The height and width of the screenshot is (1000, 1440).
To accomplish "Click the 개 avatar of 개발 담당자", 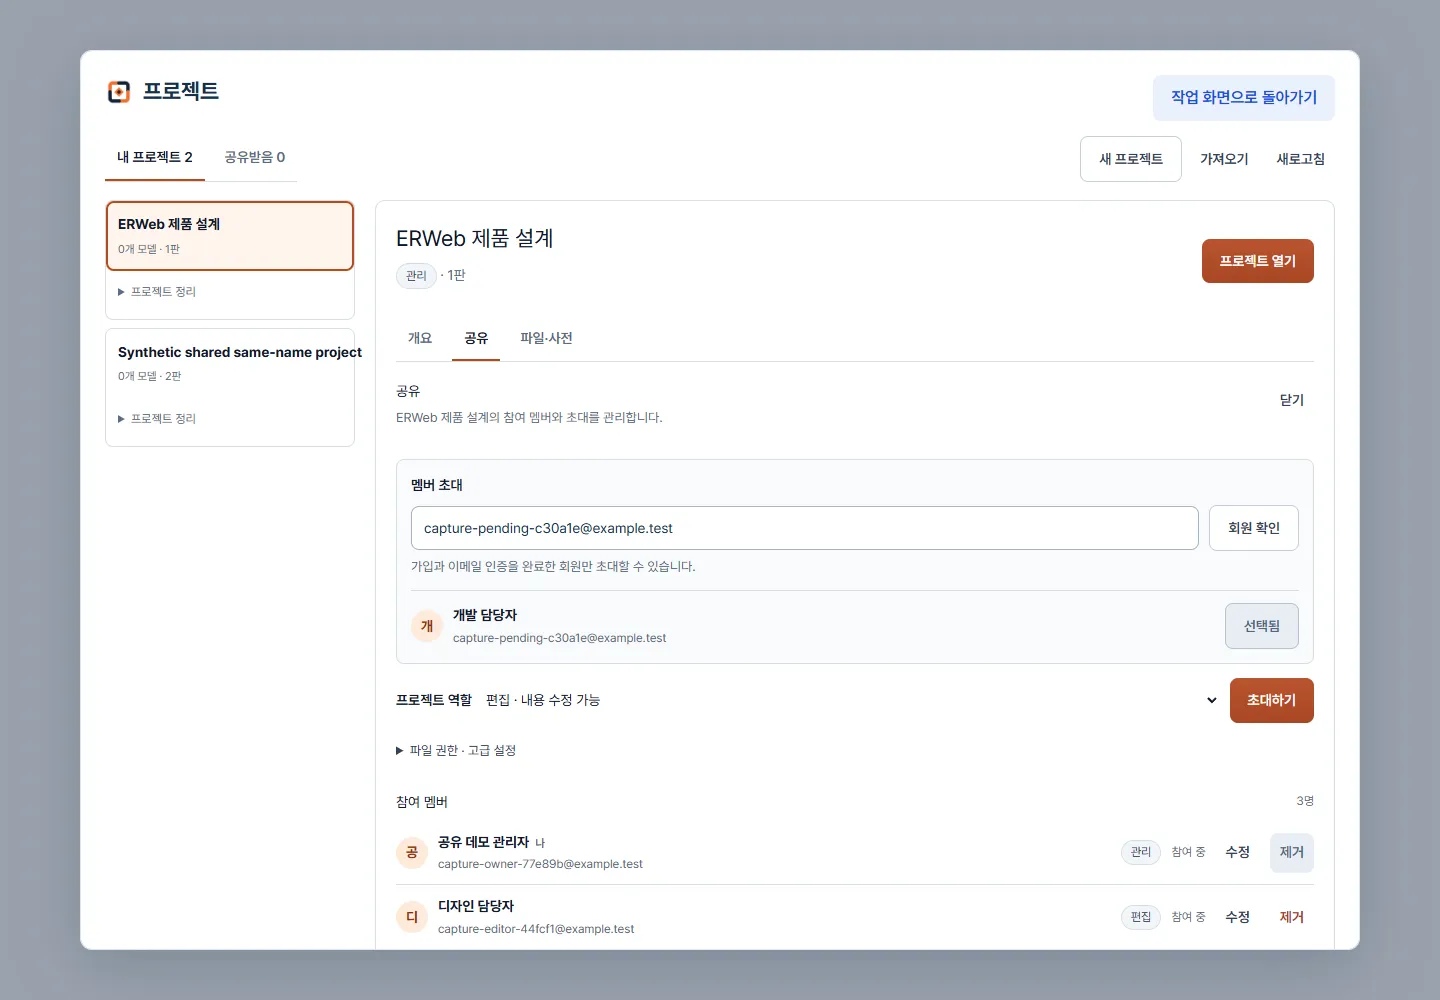I will click(x=427, y=626).
